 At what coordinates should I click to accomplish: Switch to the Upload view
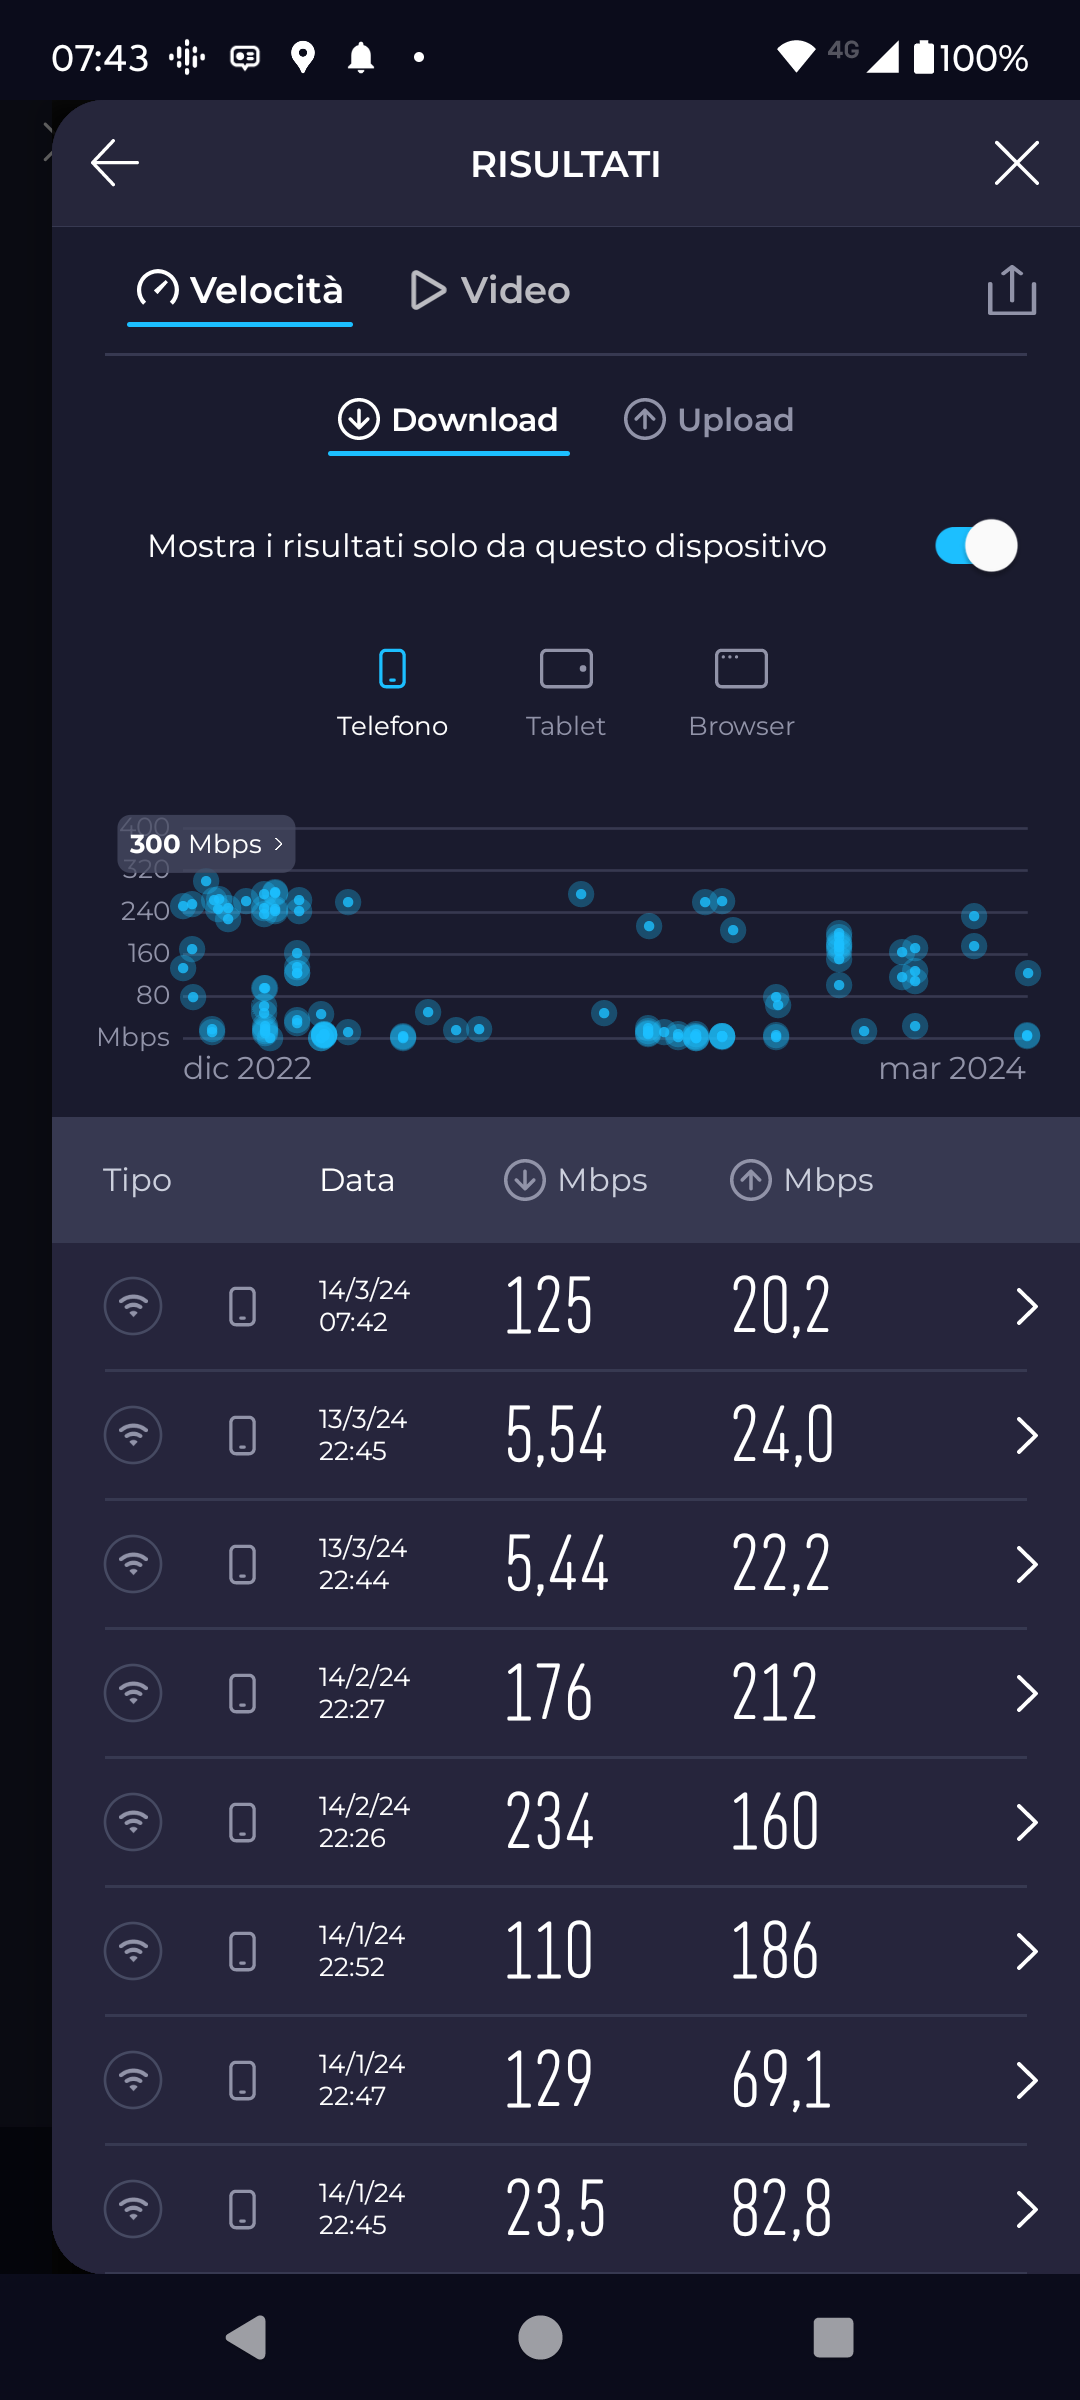(709, 420)
